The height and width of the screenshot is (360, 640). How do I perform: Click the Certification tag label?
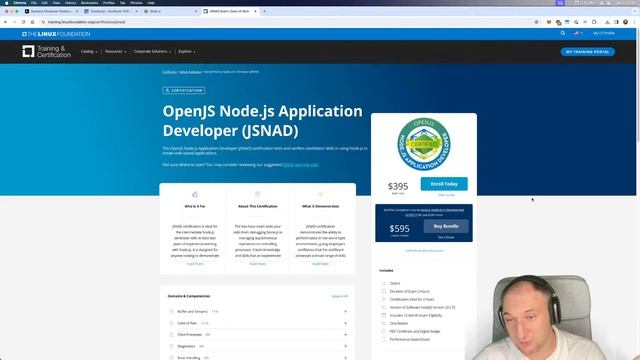click(184, 91)
